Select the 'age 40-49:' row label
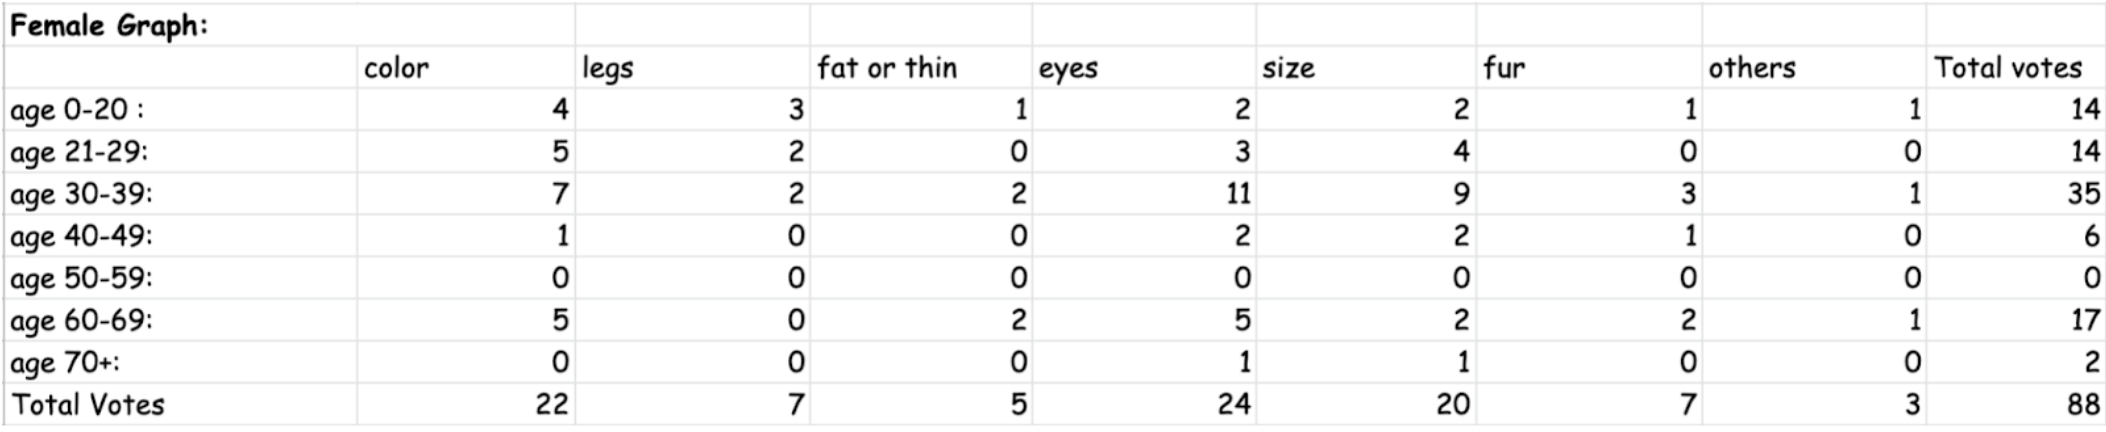 (x=82, y=236)
